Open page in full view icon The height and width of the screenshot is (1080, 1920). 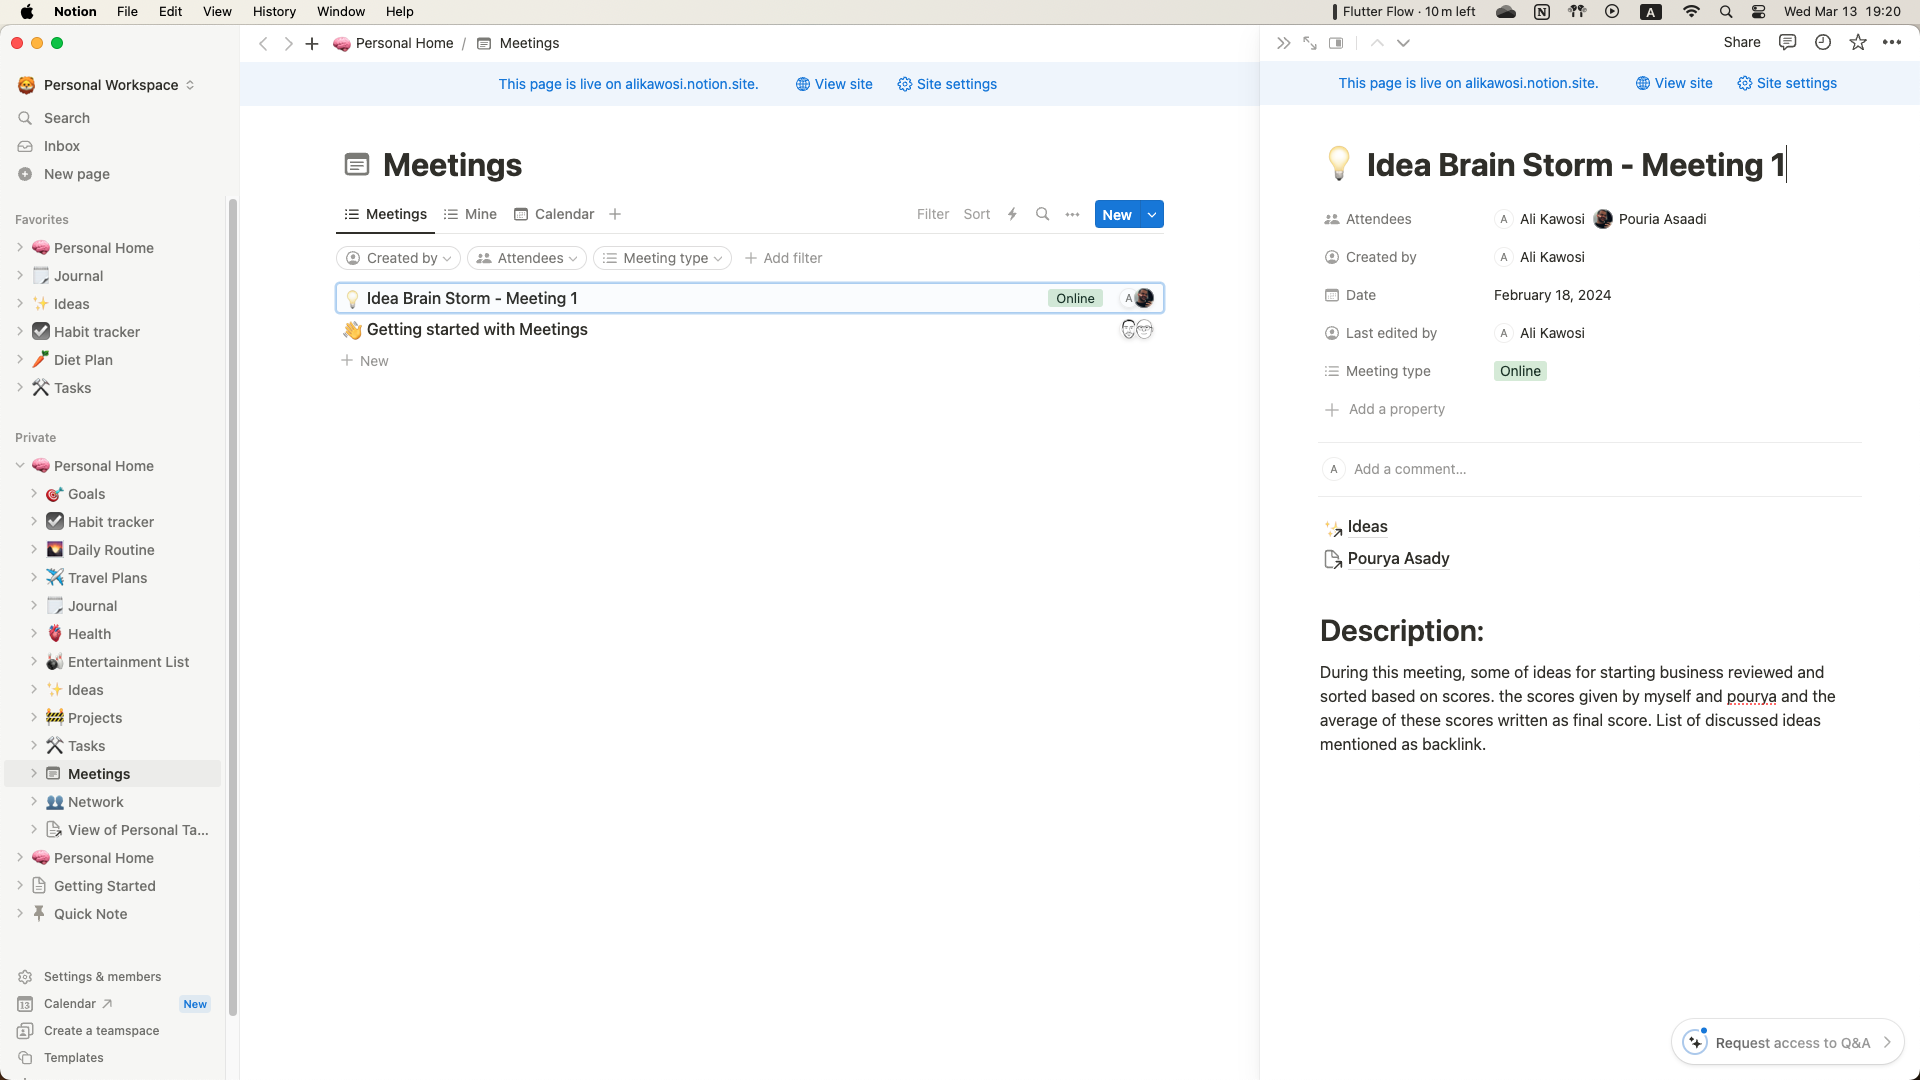pos(1310,43)
